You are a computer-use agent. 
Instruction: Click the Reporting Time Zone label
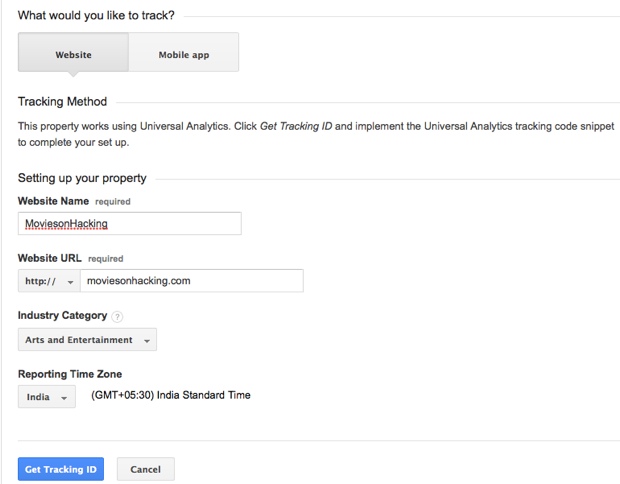click(x=70, y=374)
